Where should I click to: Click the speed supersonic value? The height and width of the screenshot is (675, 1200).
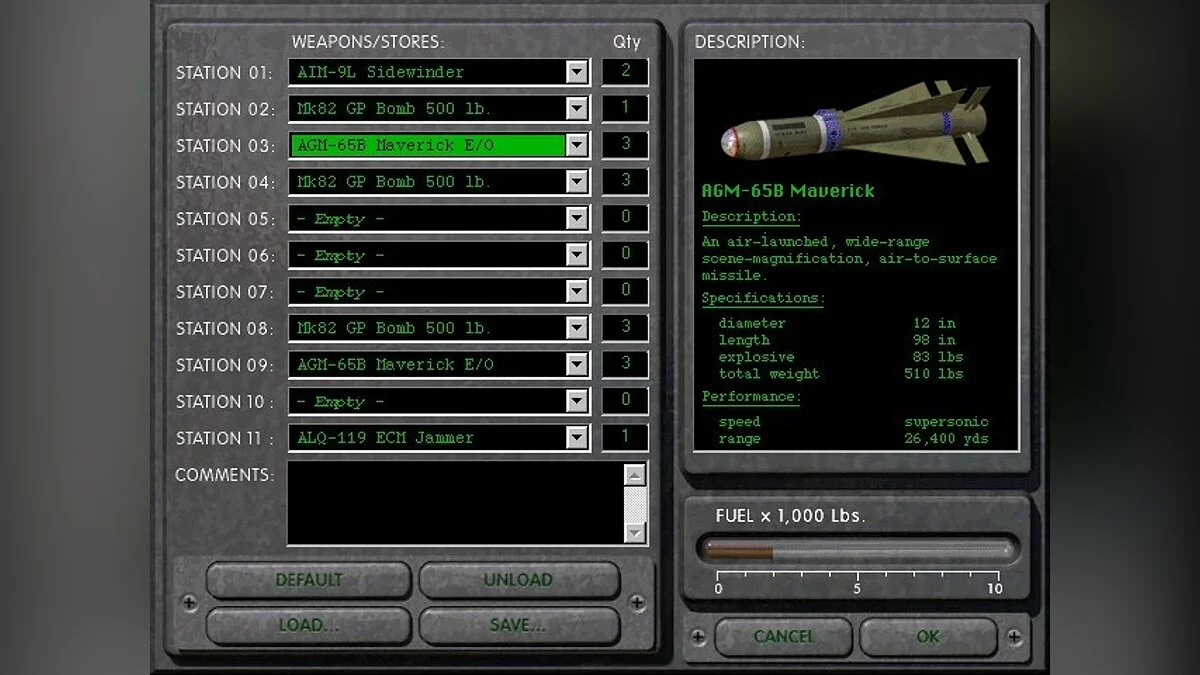(946, 422)
